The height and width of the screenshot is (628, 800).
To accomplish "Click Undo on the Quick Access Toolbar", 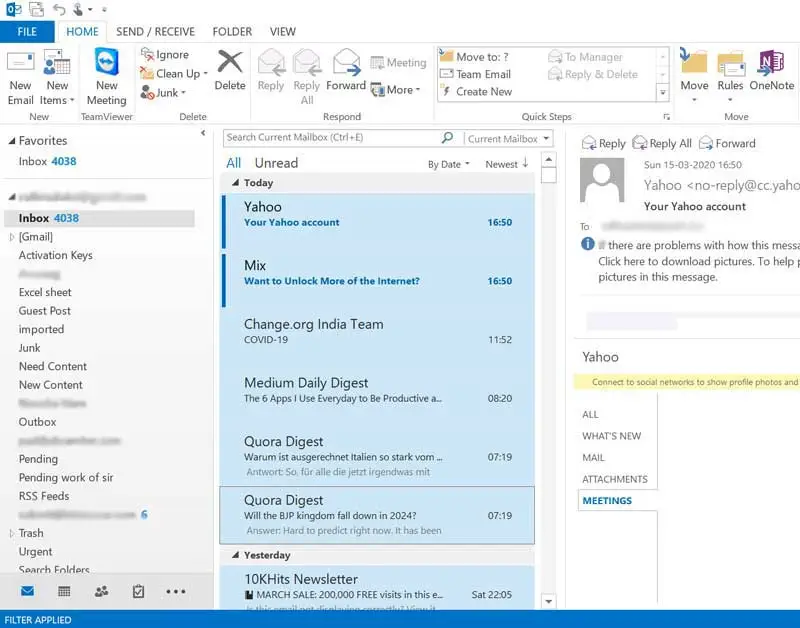I will point(57,8).
